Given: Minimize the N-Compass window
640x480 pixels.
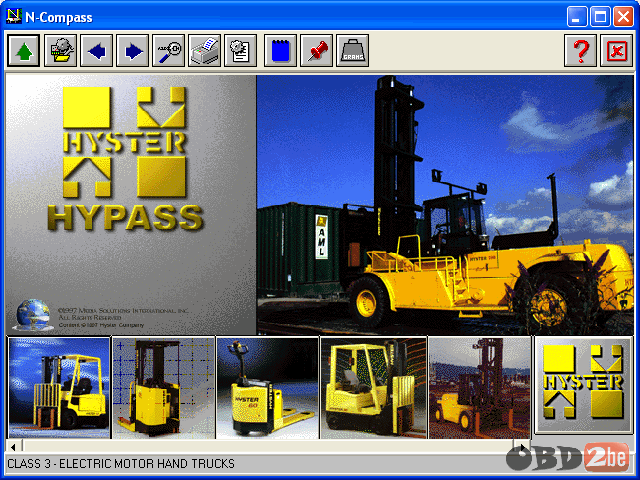Looking at the screenshot, I should 577,17.
